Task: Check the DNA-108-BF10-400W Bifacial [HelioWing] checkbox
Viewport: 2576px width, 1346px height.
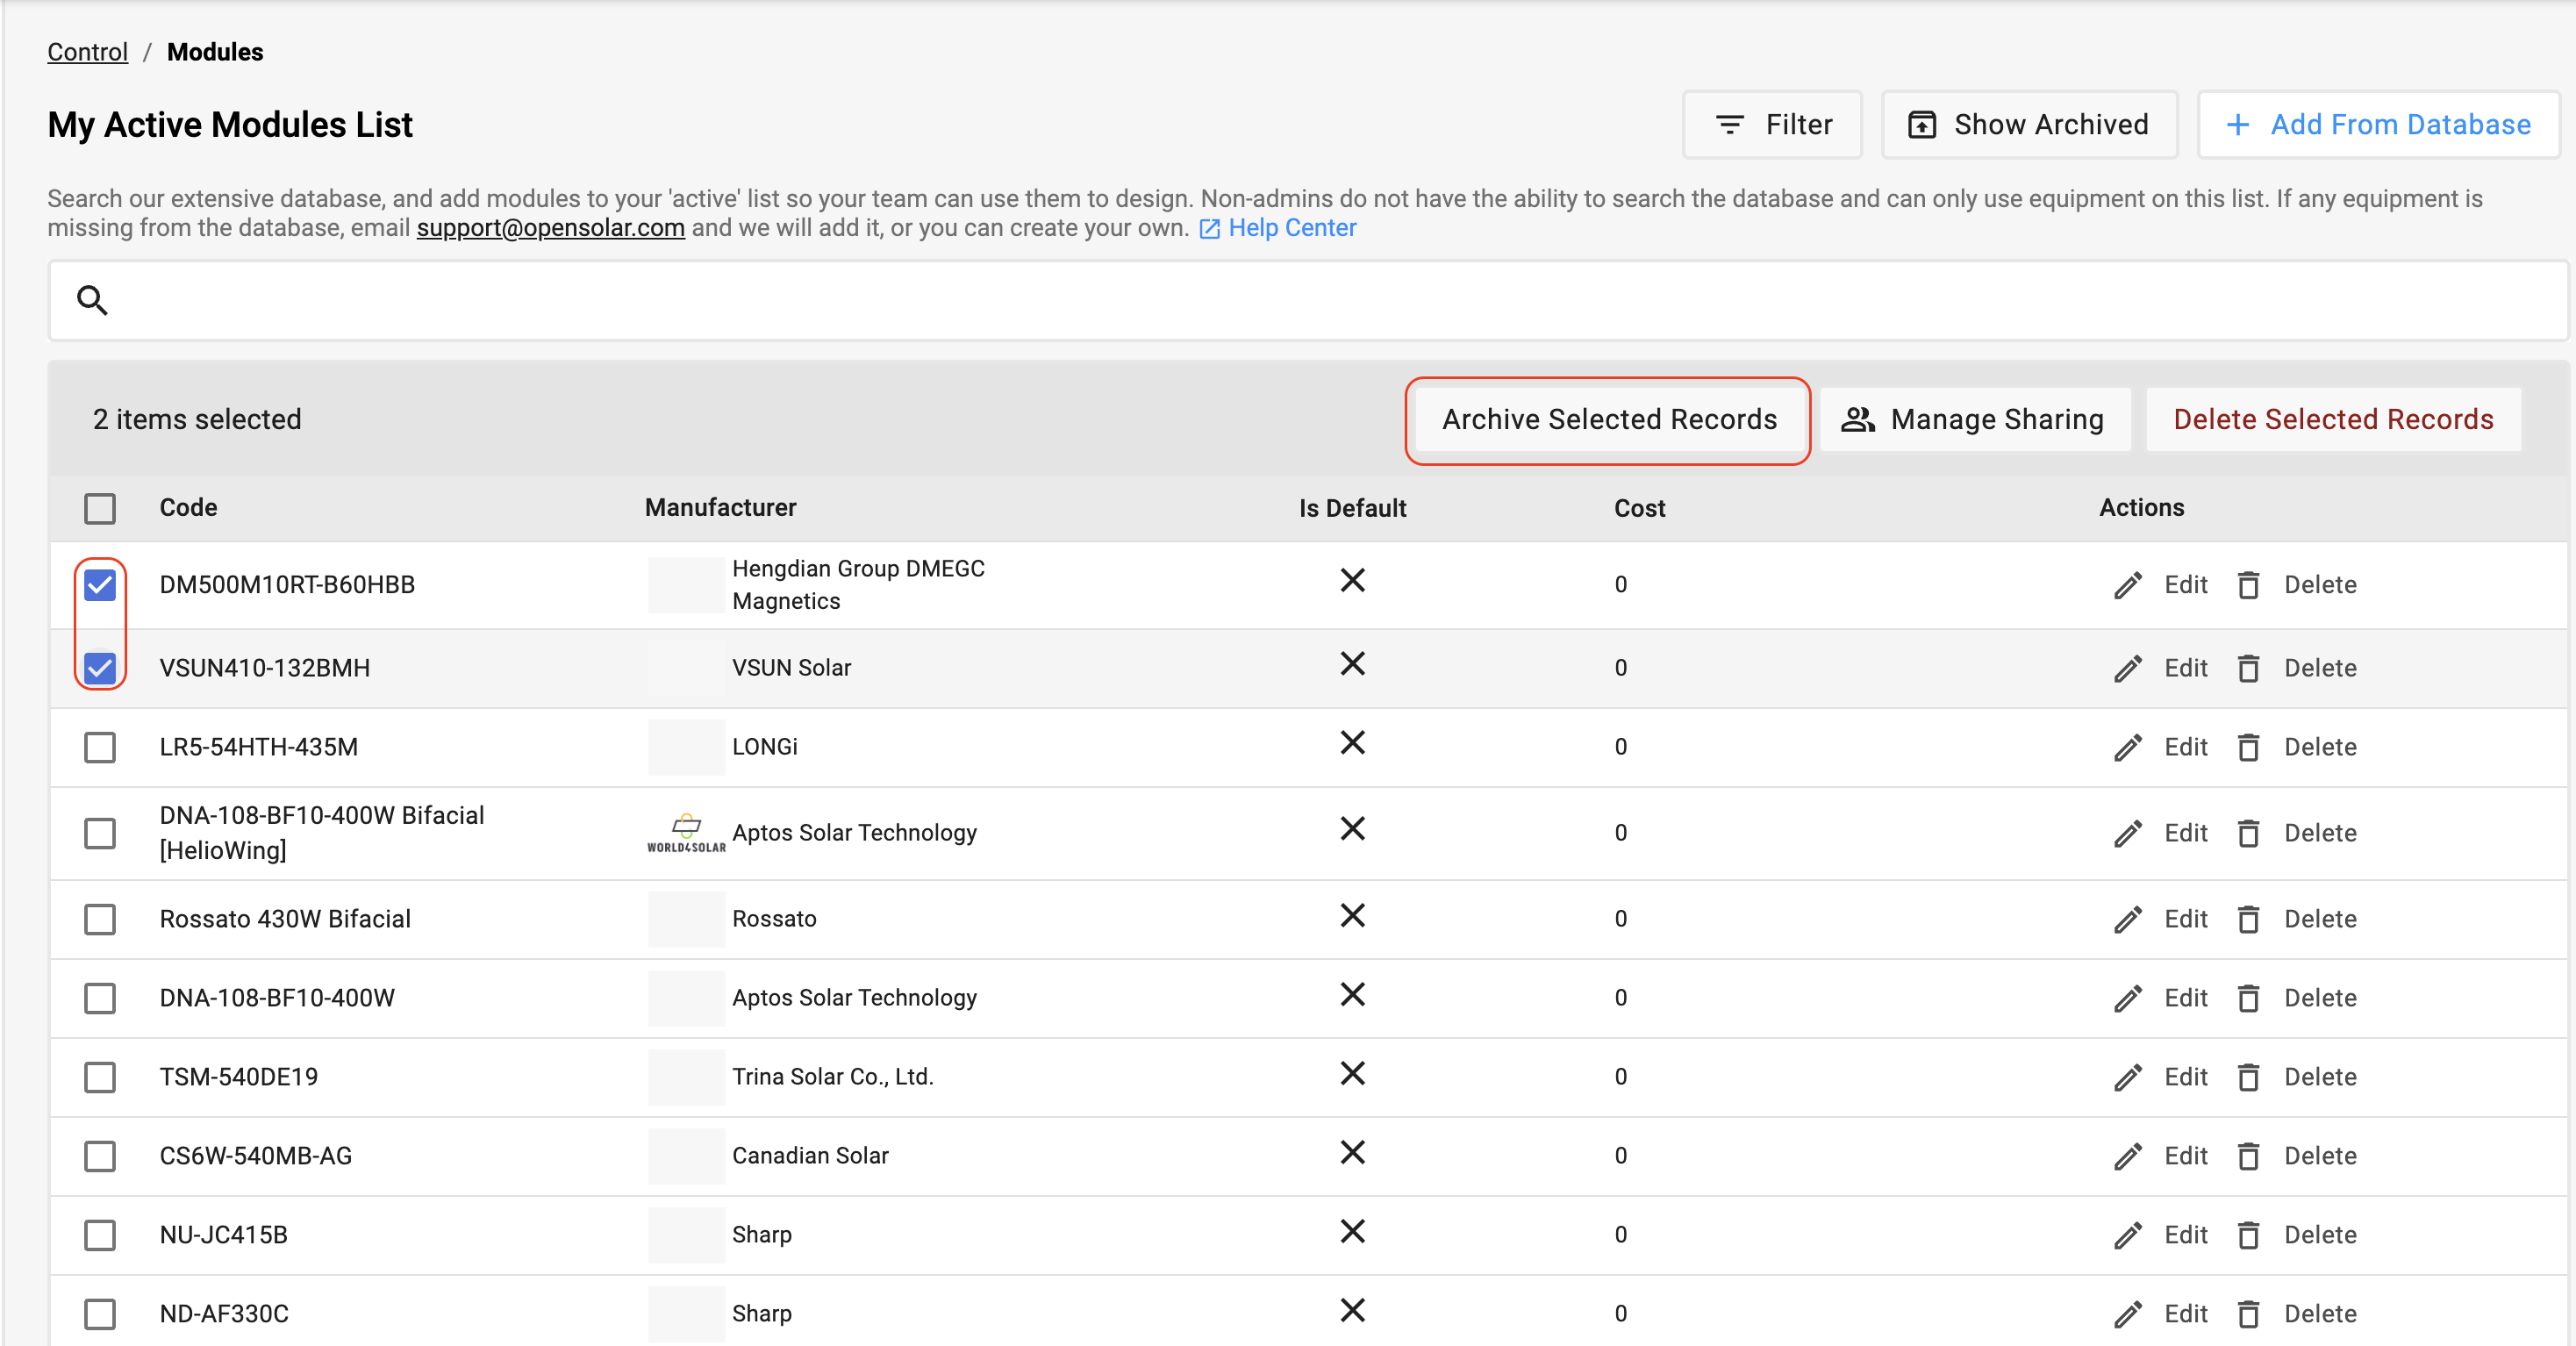Action: 100,833
